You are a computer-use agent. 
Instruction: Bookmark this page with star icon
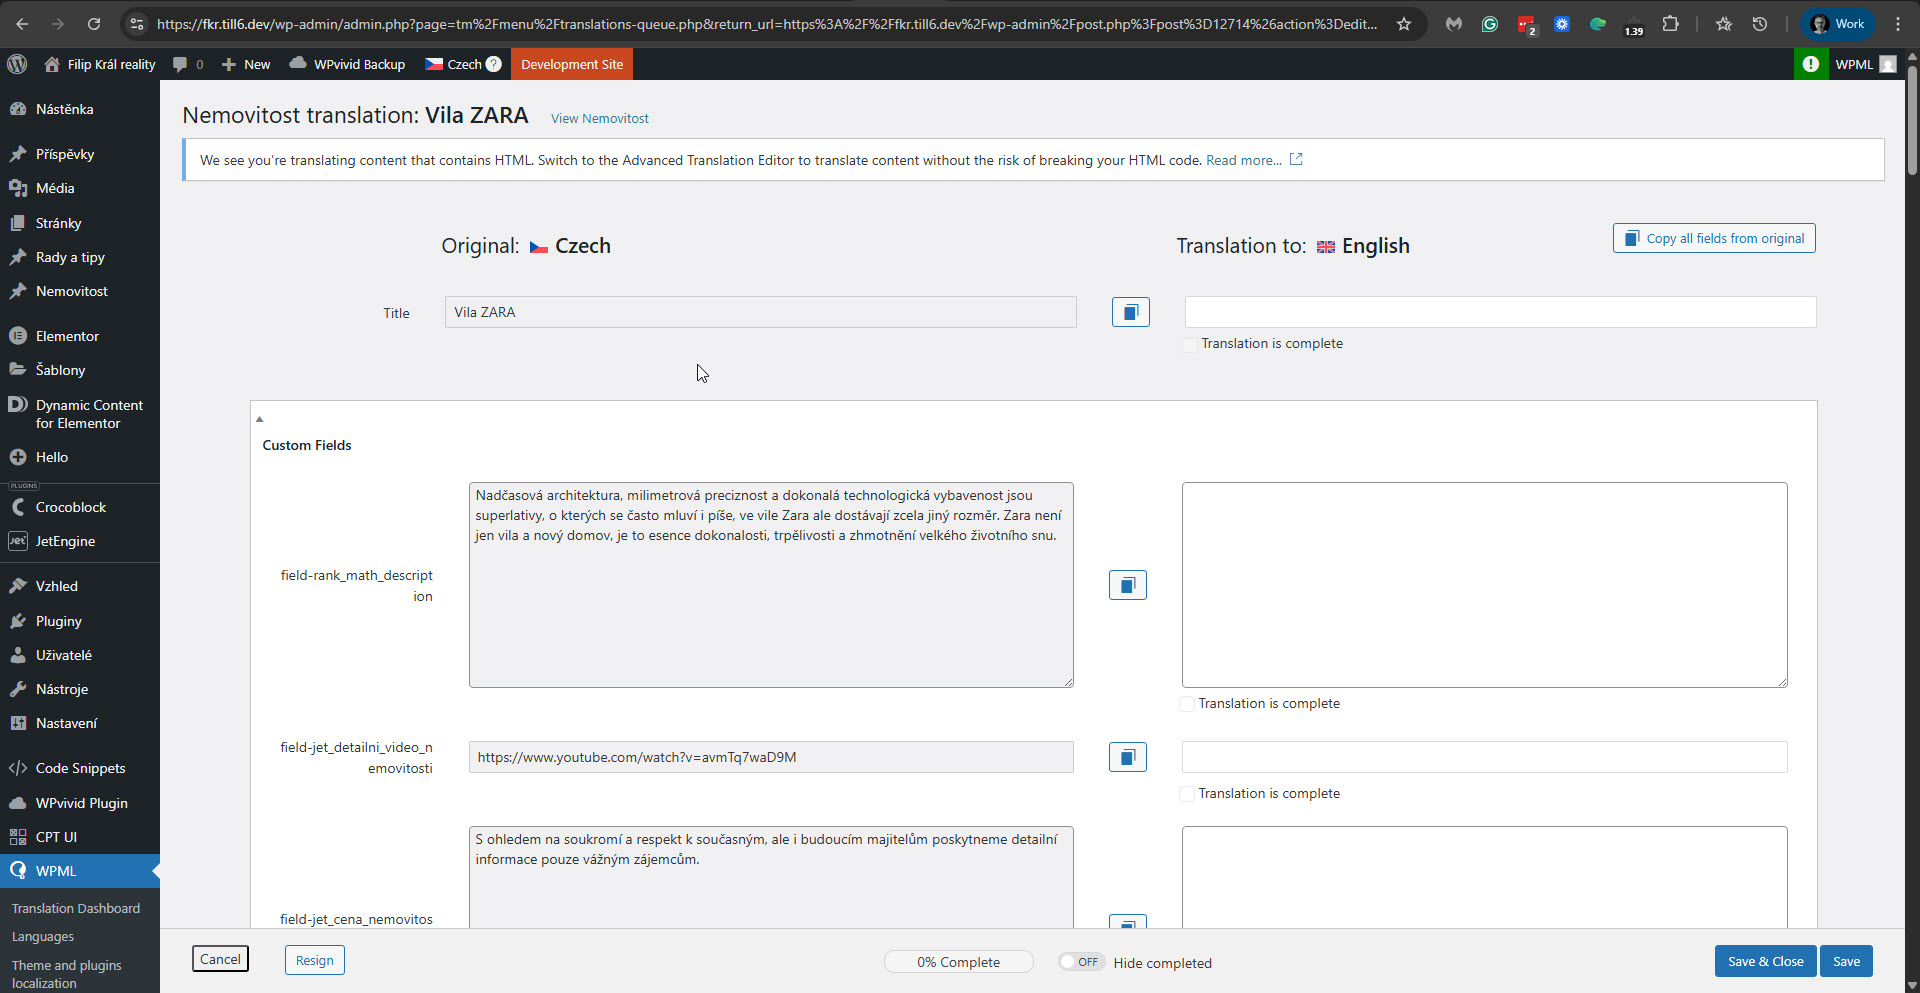(x=1404, y=24)
